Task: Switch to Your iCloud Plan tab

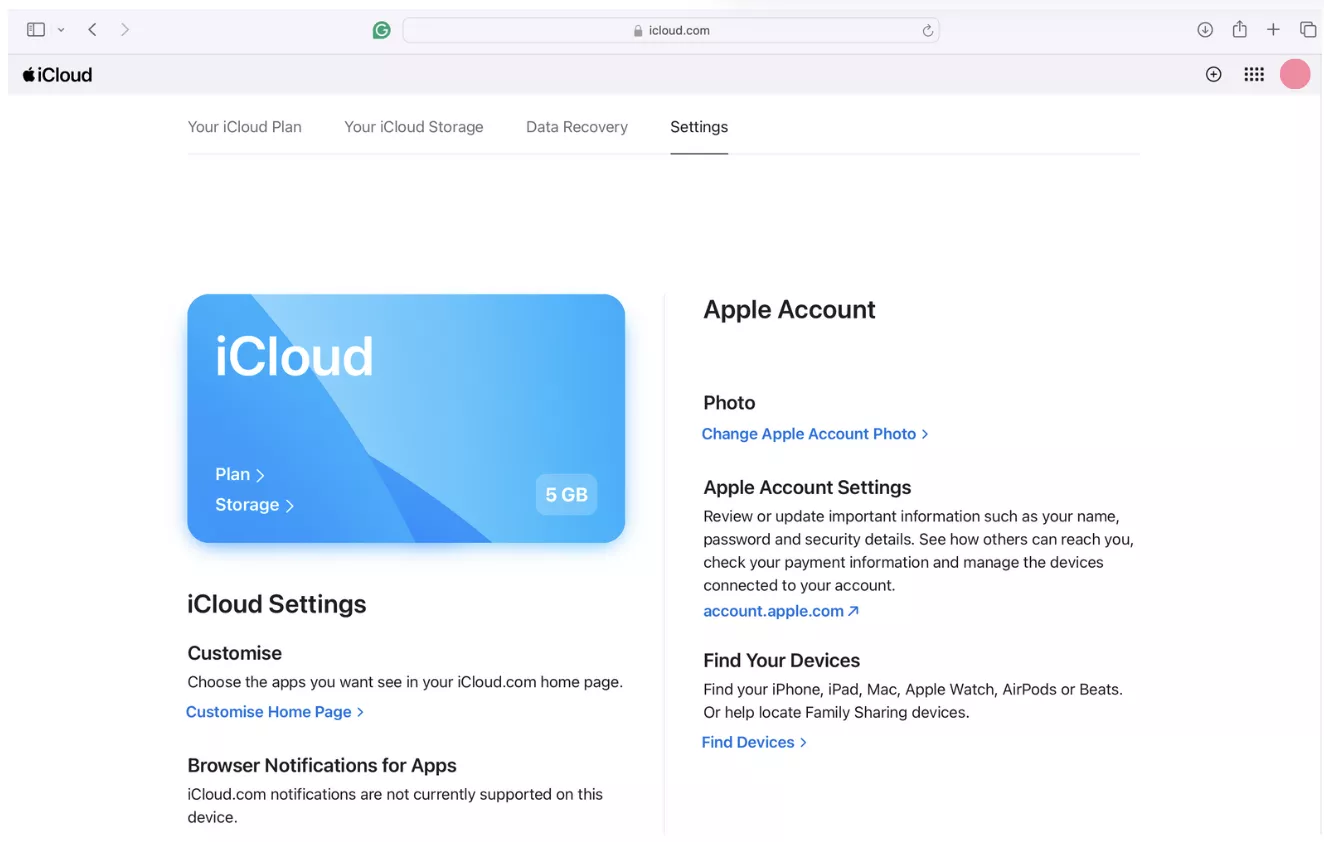Action: click(x=245, y=127)
